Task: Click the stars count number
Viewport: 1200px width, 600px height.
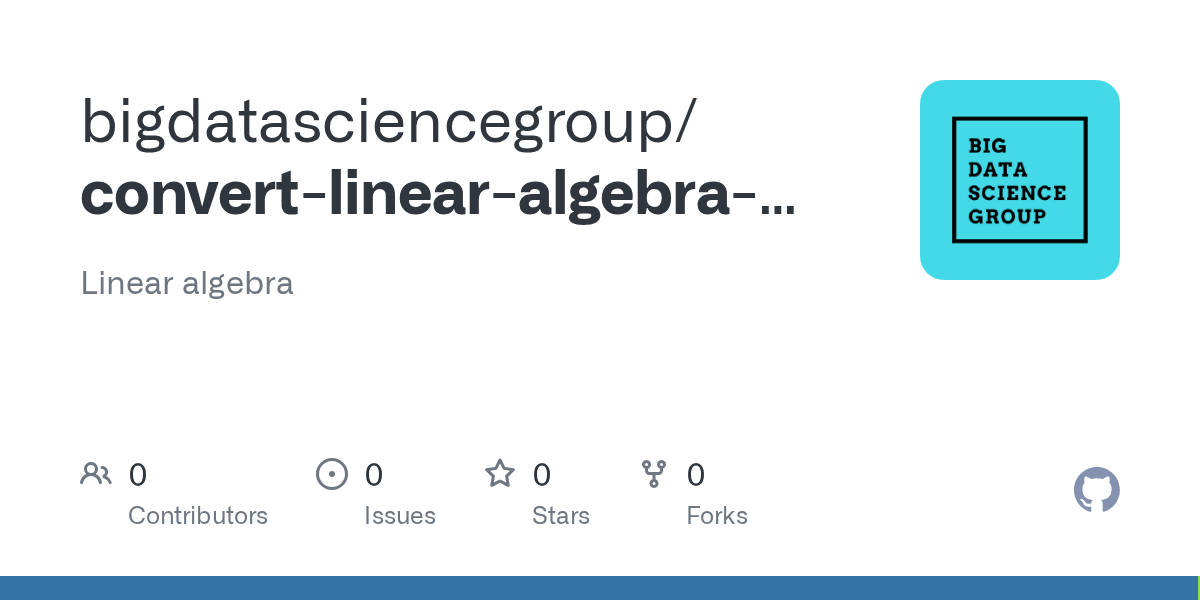Action: coord(541,475)
